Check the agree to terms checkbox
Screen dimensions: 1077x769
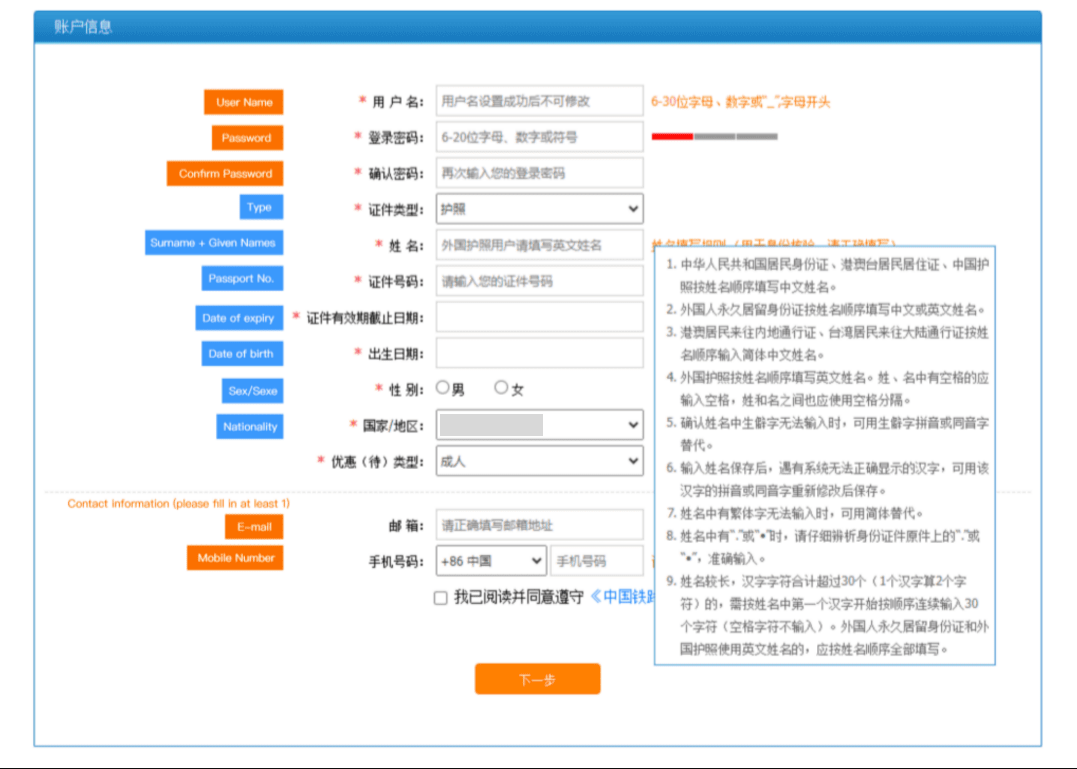click(x=441, y=598)
